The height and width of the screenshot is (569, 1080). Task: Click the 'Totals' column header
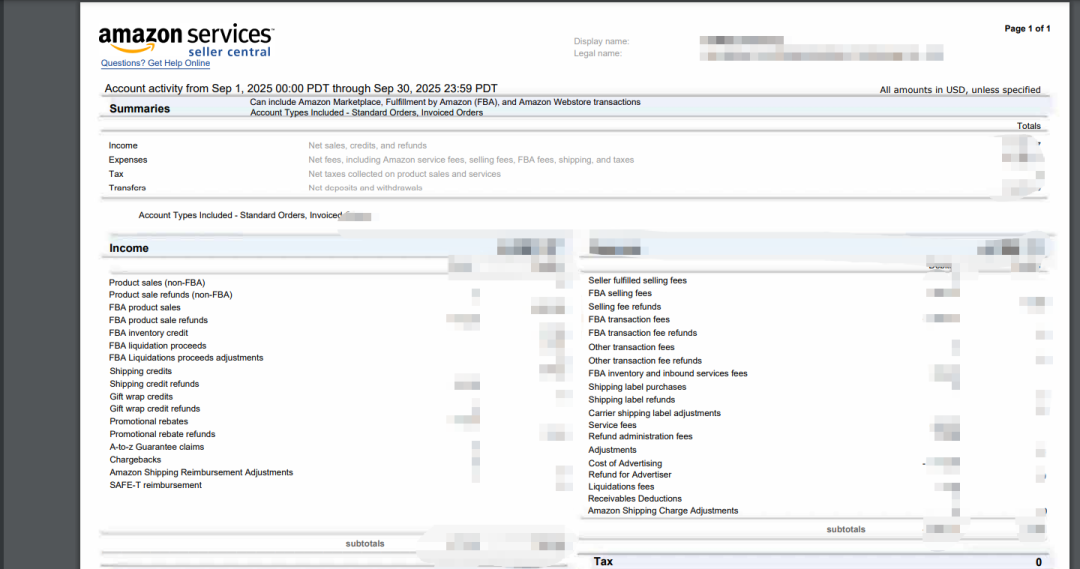point(1028,126)
